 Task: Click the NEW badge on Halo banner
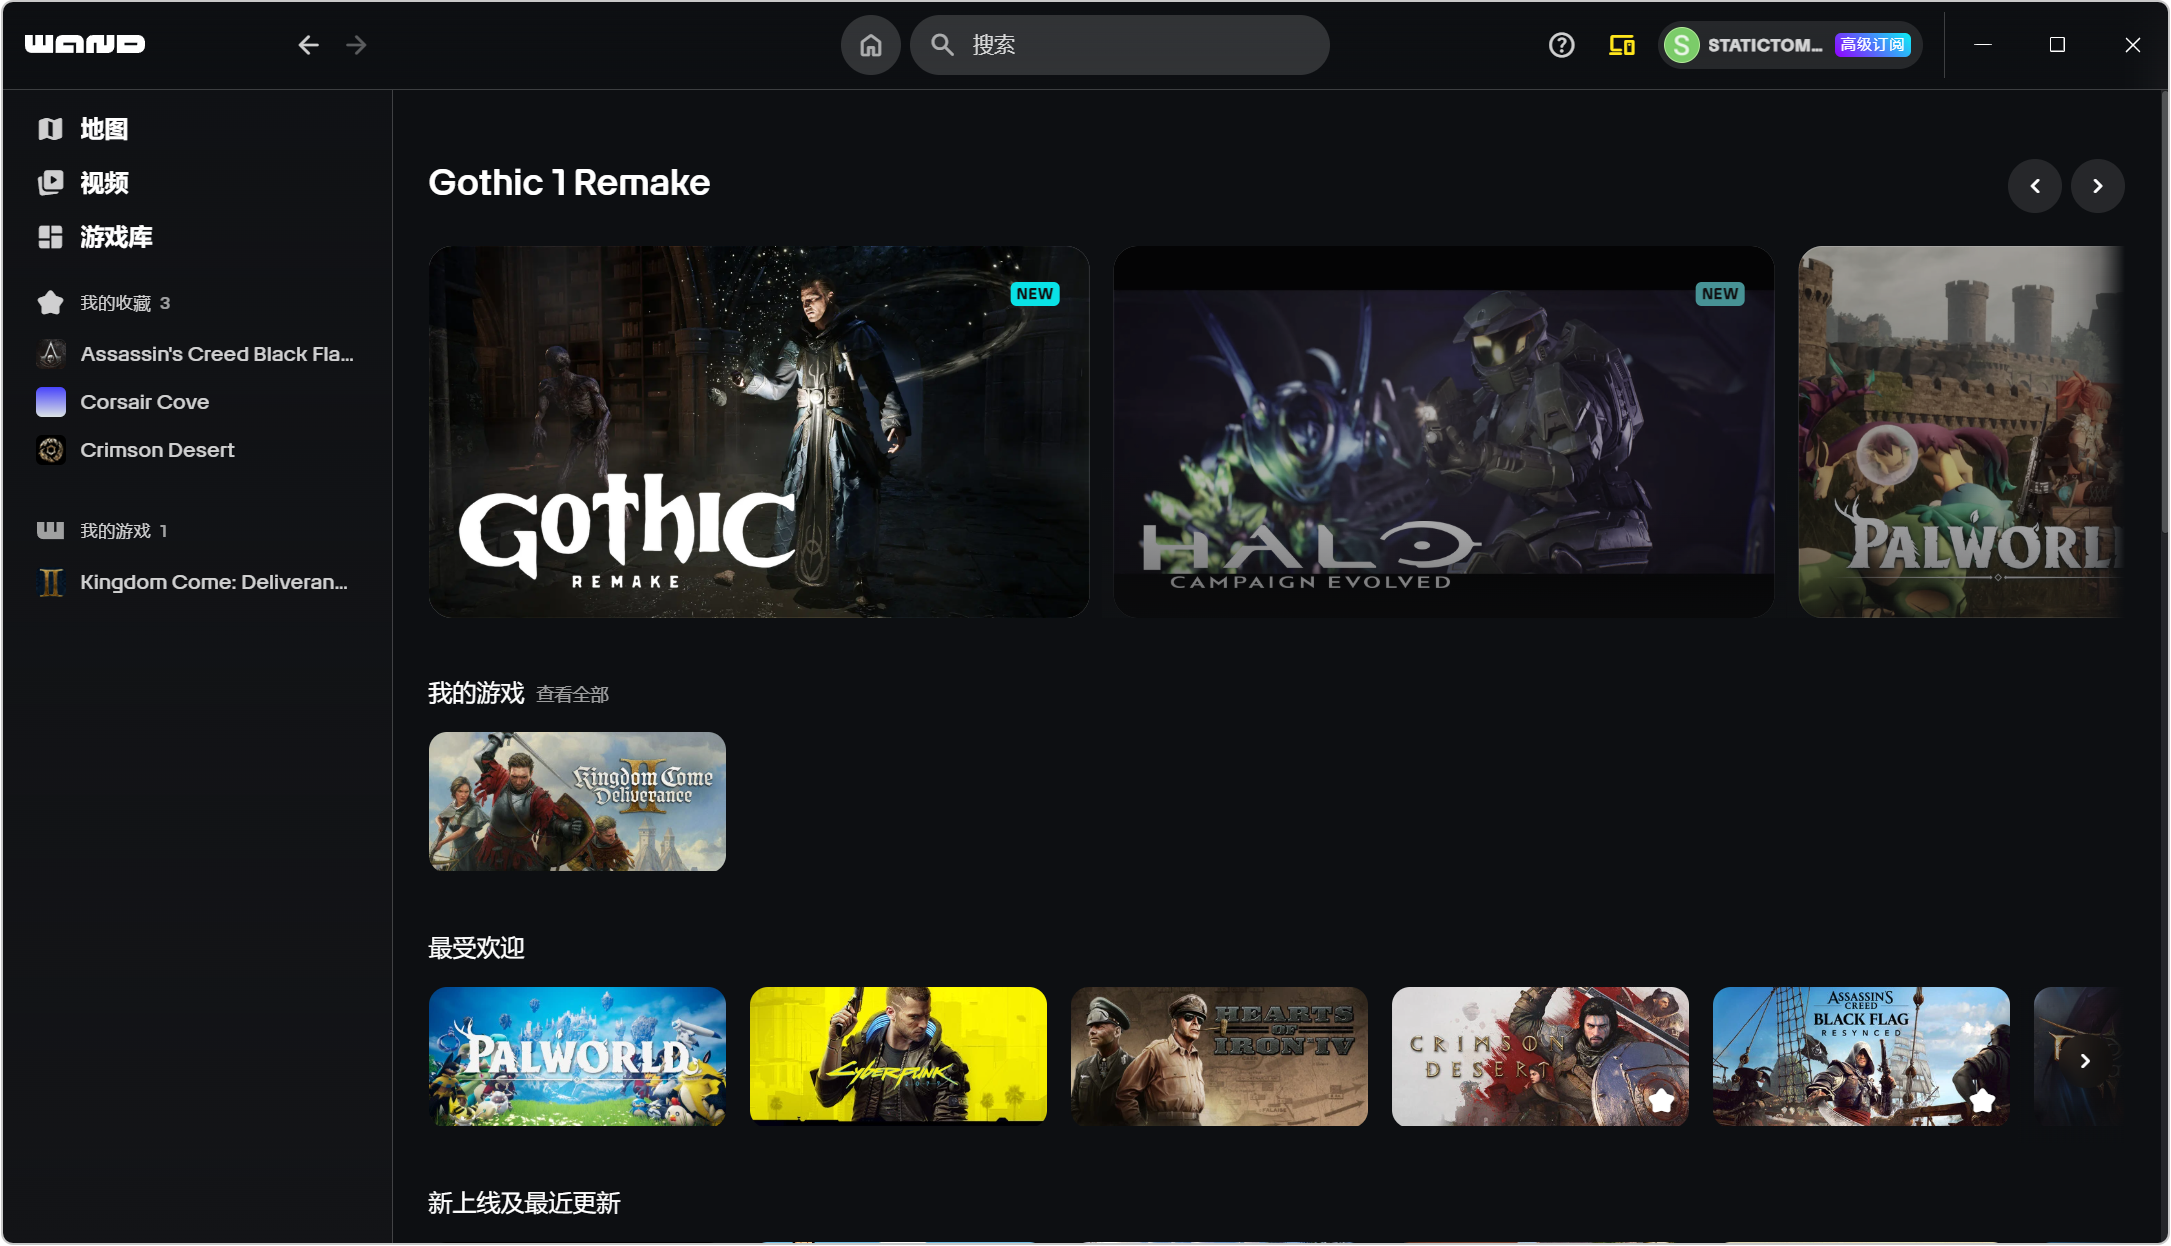1720,294
